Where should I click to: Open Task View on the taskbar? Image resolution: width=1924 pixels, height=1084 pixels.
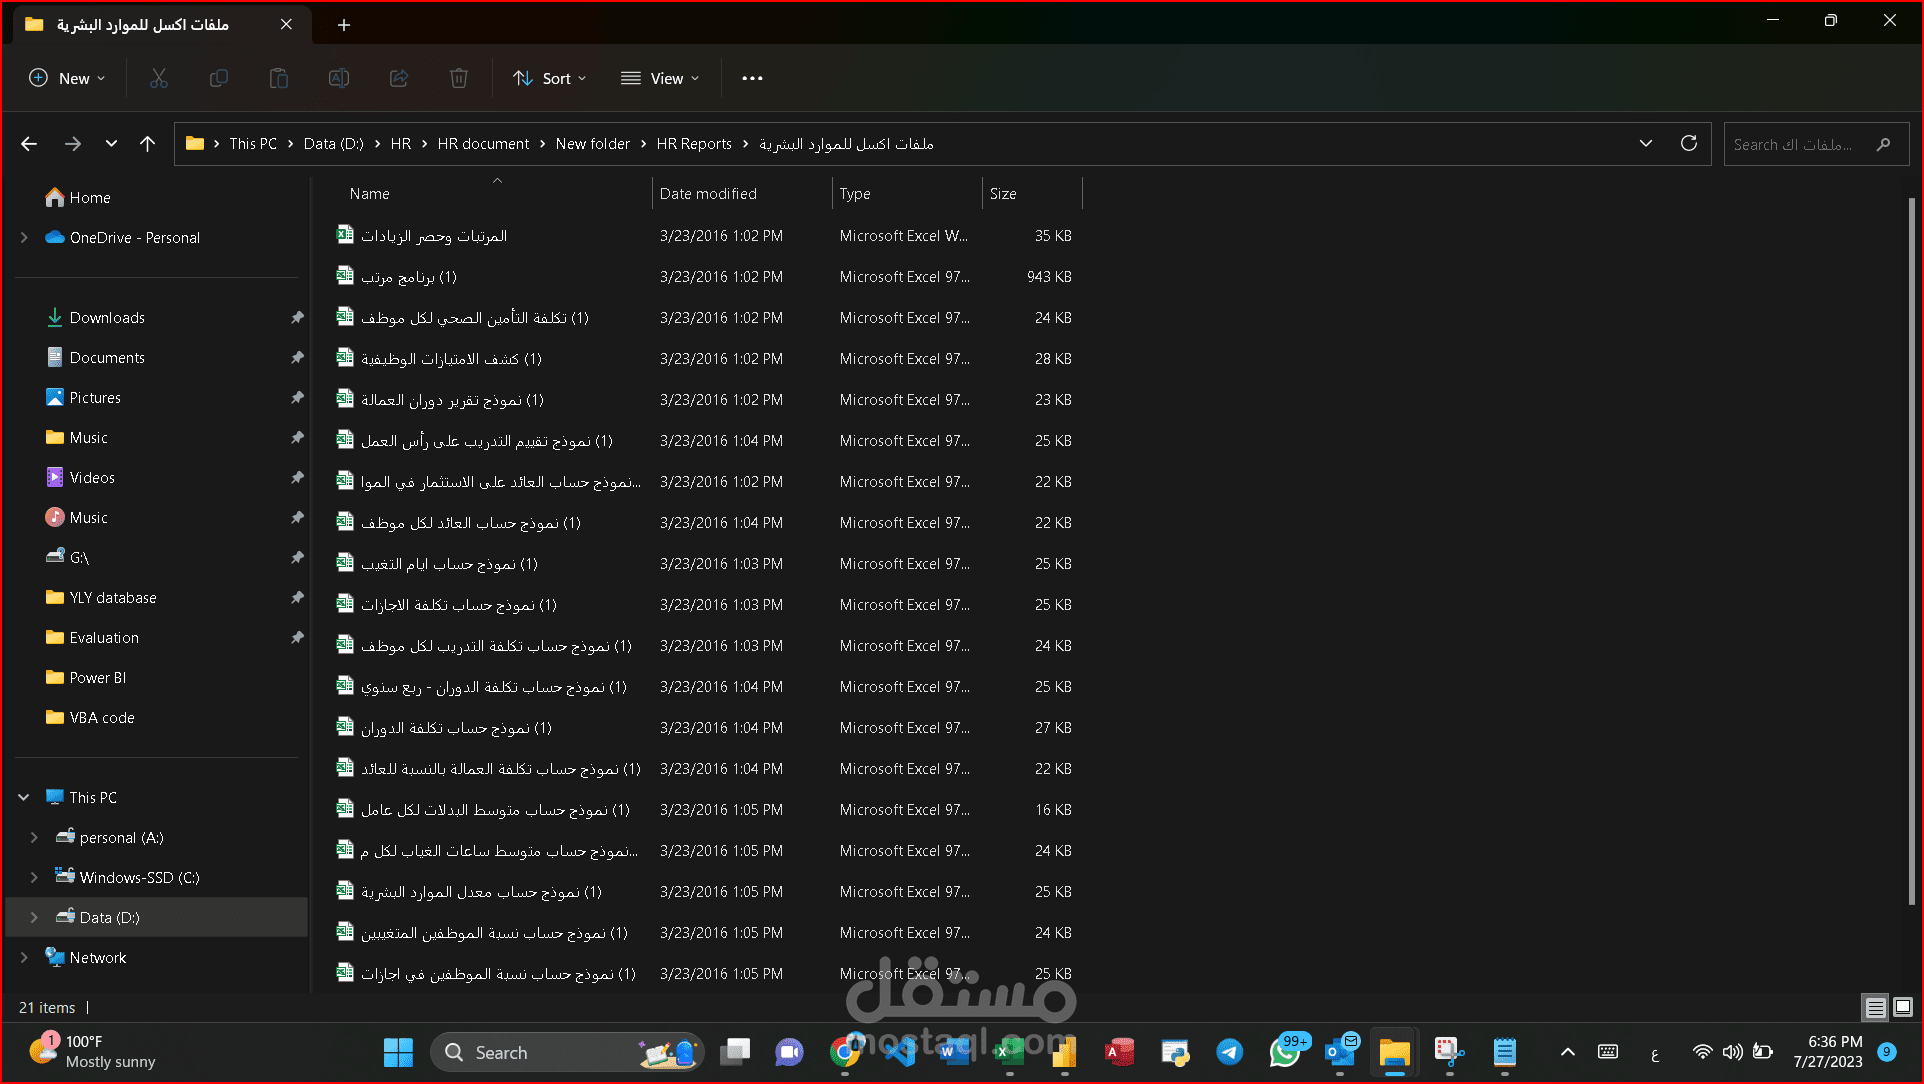pyautogui.click(x=735, y=1052)
